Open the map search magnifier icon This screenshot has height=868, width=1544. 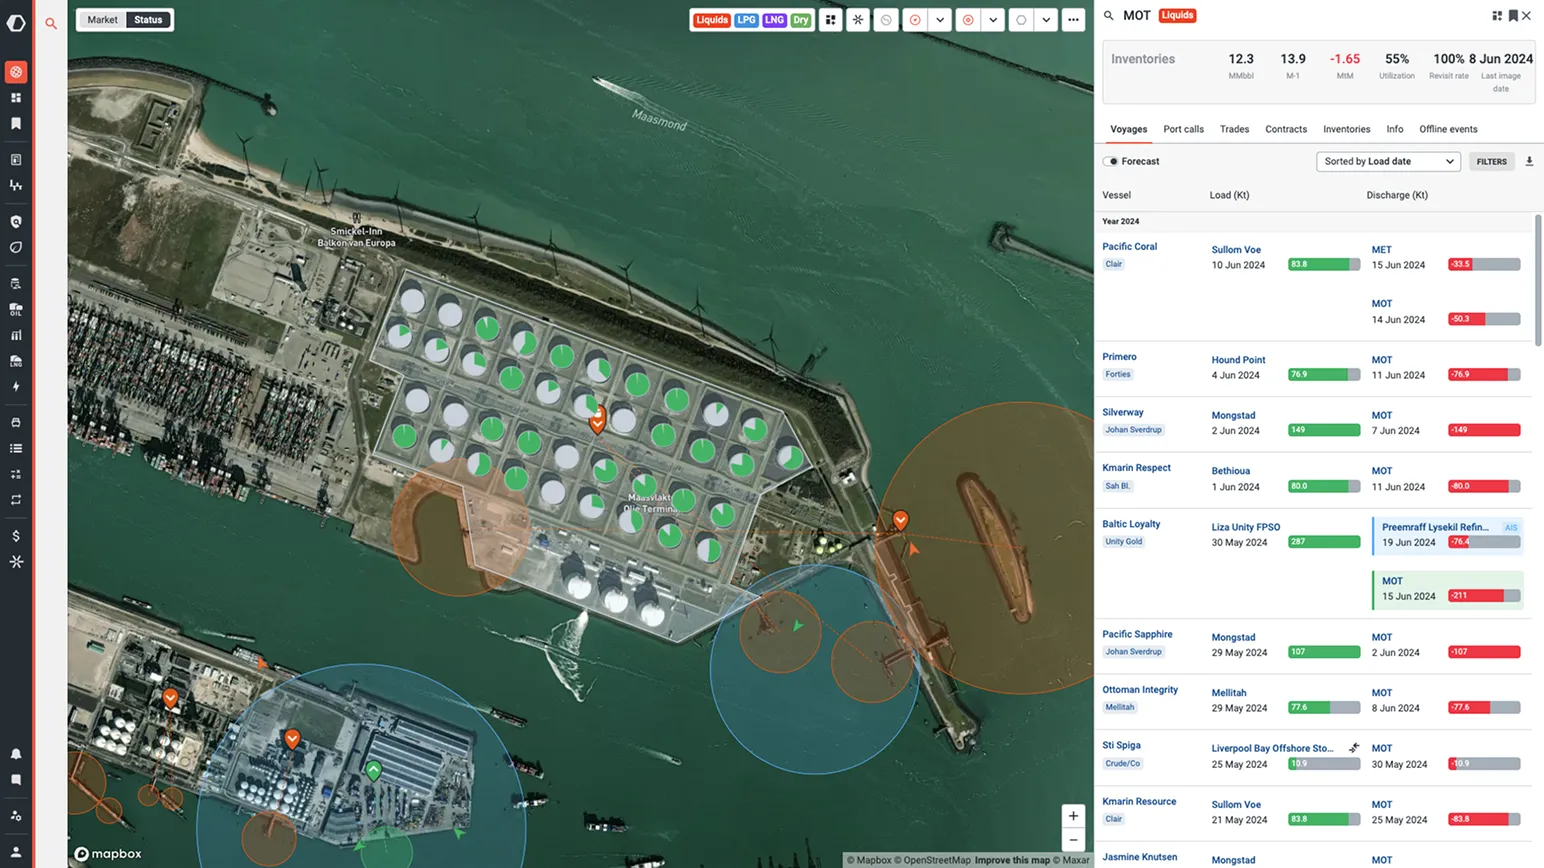point(51,23)
